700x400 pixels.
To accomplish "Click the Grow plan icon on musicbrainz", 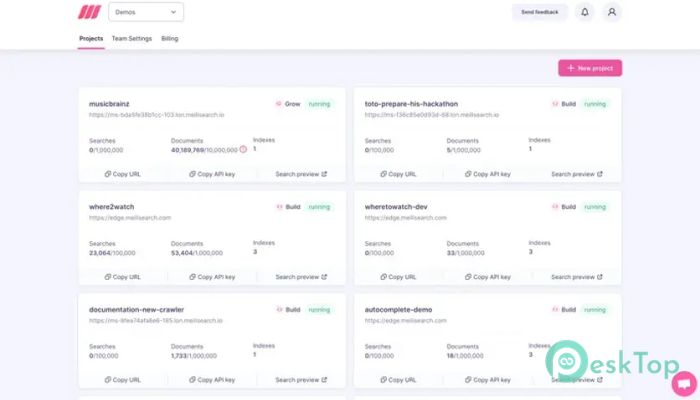I will [x=279, y=104].
